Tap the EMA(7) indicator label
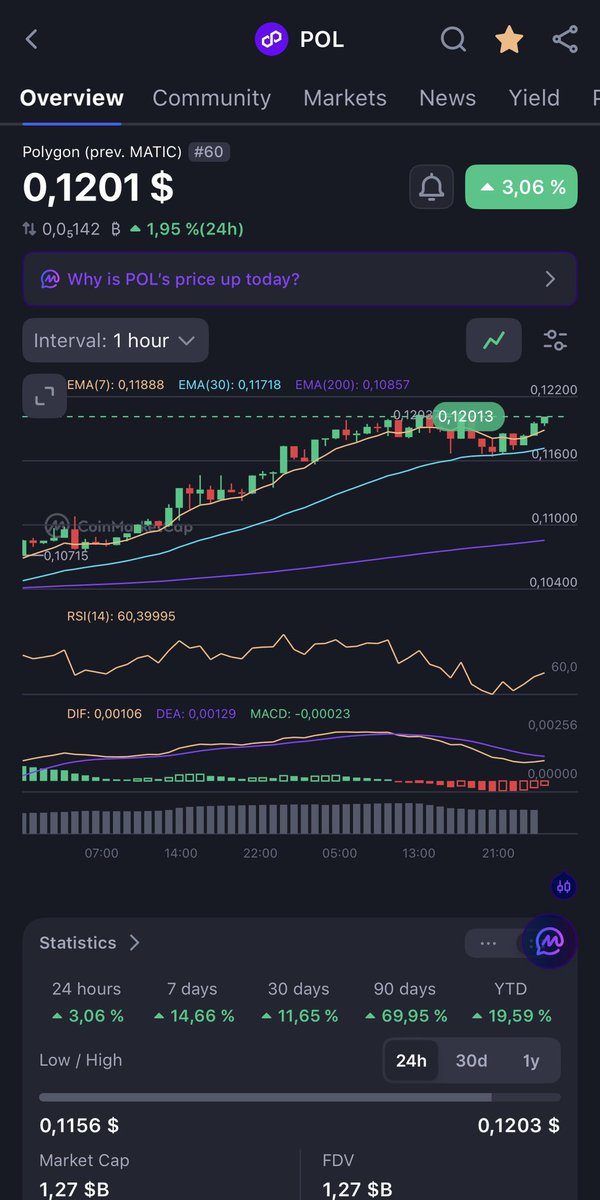Viewport: 600px width, 1200px height. [117, 384]
